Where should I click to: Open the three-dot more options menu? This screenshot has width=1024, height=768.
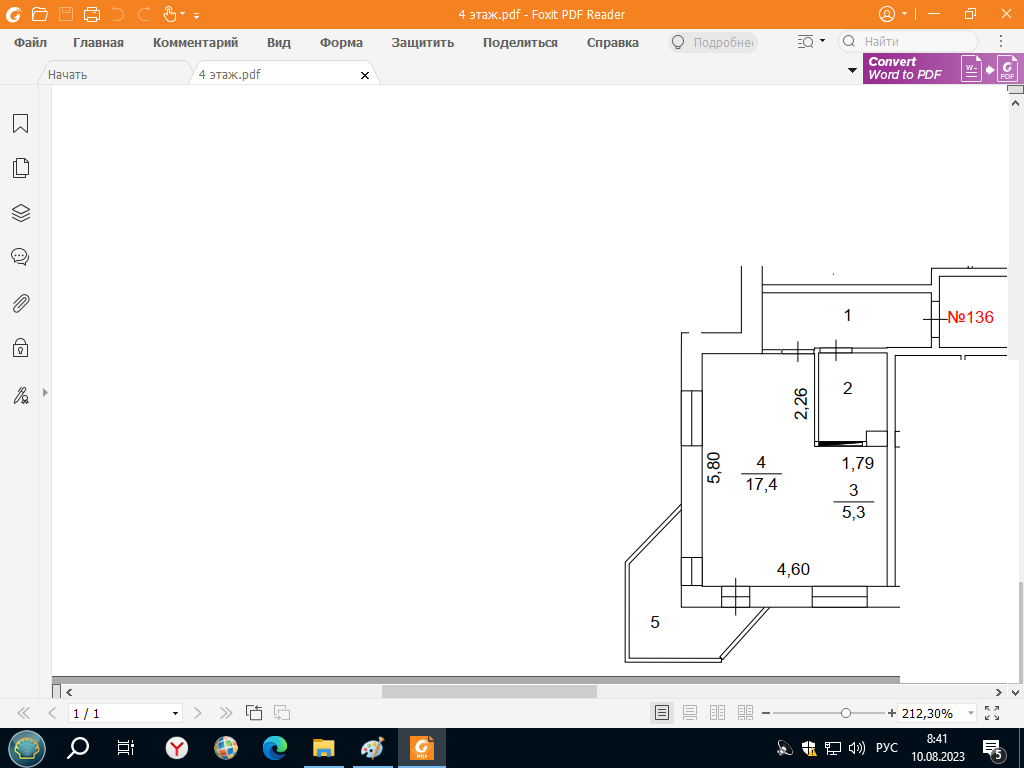pos(1000,41)
